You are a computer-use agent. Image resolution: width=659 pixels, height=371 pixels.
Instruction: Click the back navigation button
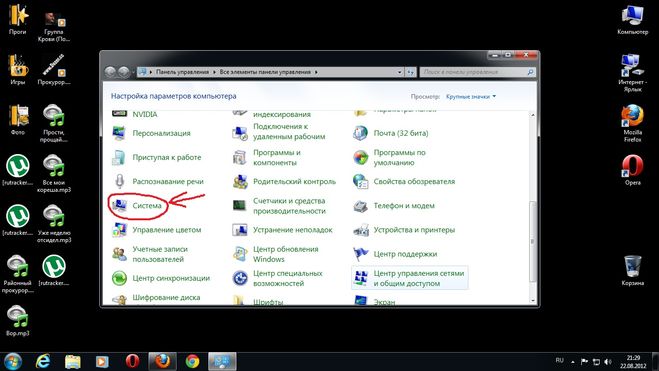point(111,72)
